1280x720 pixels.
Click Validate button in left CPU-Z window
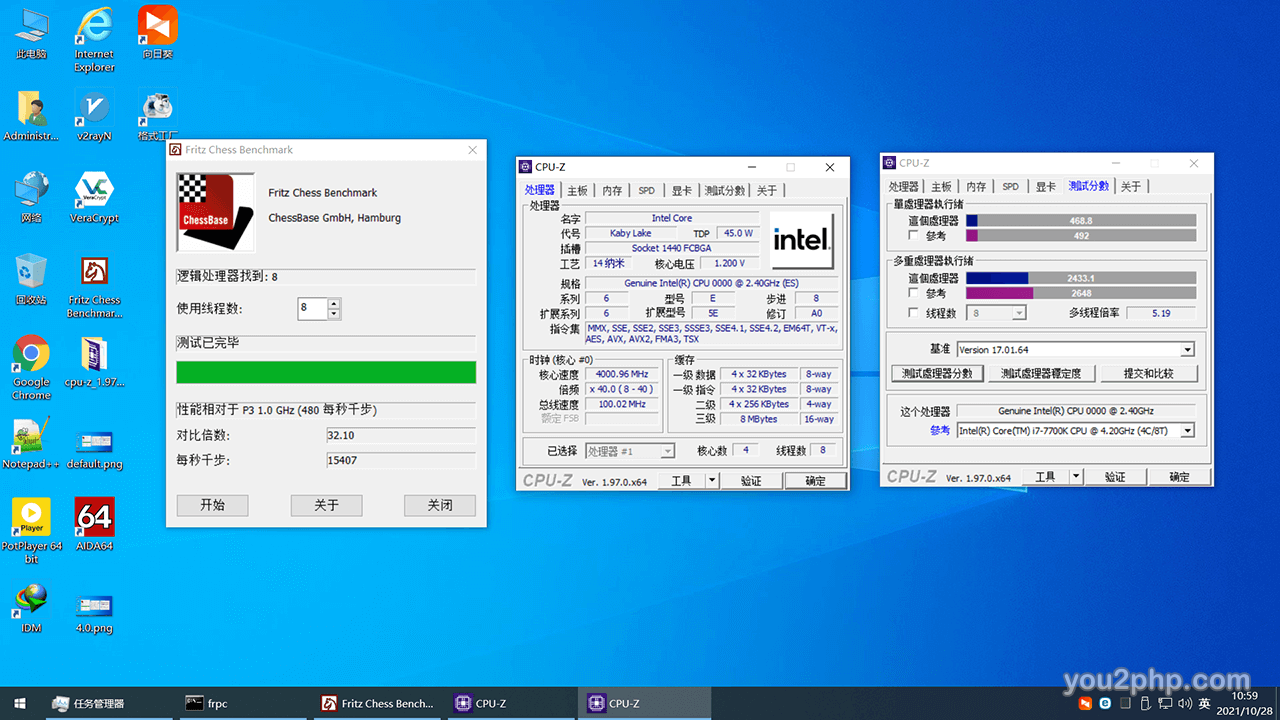[x=751, y=481]
